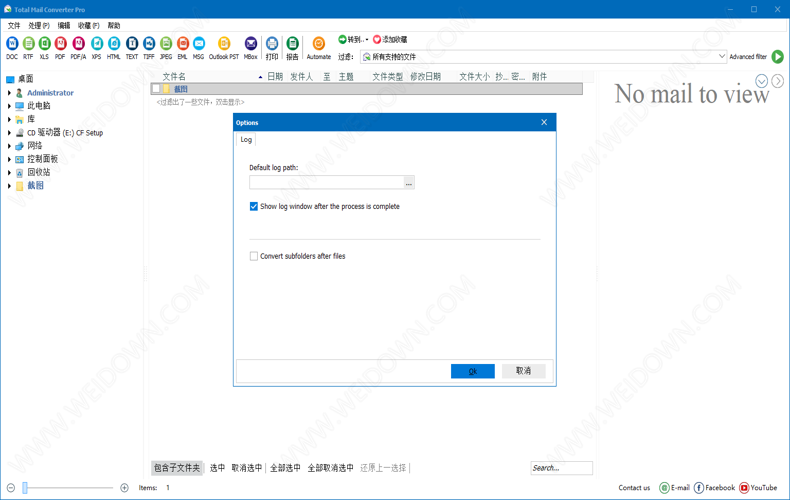Close the Options dialog
Image resolution: width=790 pixels, height=500 pixels.
pos(544,122)
